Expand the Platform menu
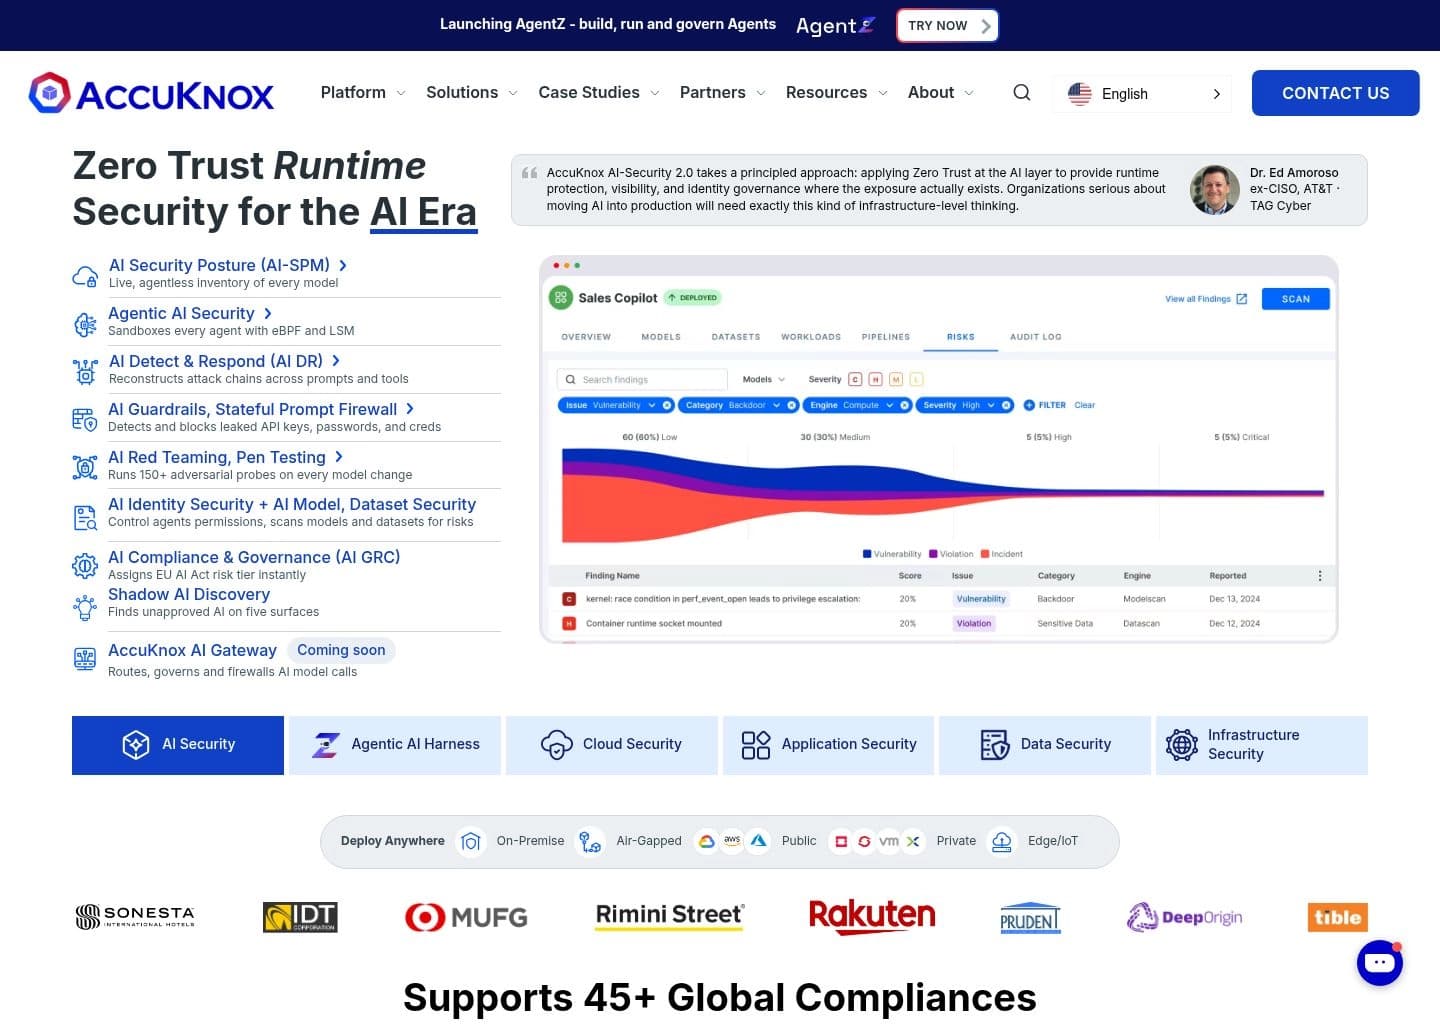The image size is (1440, 1024). click(363, 93)
